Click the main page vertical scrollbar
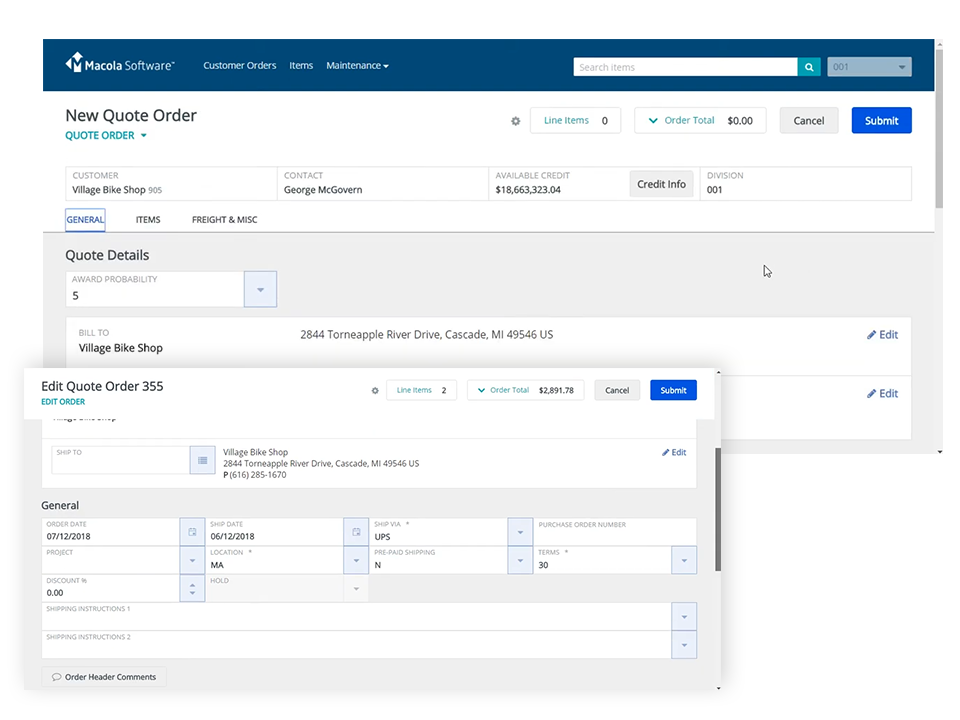The image size is (960, 720). point(939,130)
